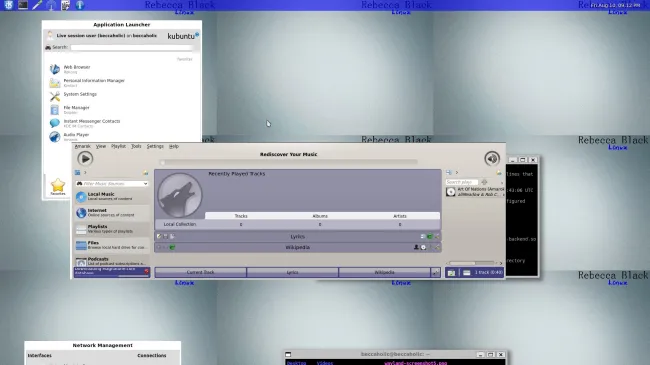Open the Settings menu in Amarok
The image size is (650, 365).
[x=155, y=146]
